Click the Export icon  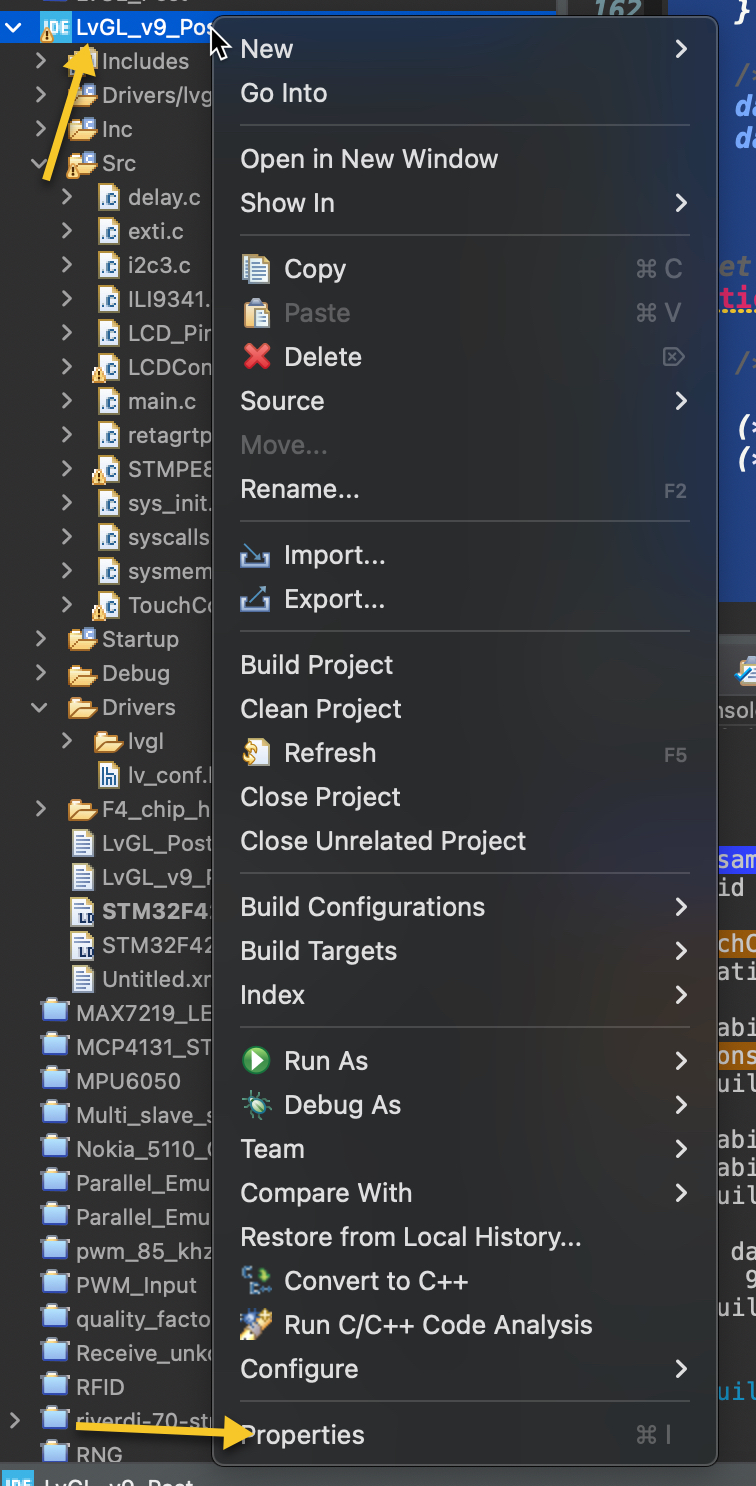[256, 600]
